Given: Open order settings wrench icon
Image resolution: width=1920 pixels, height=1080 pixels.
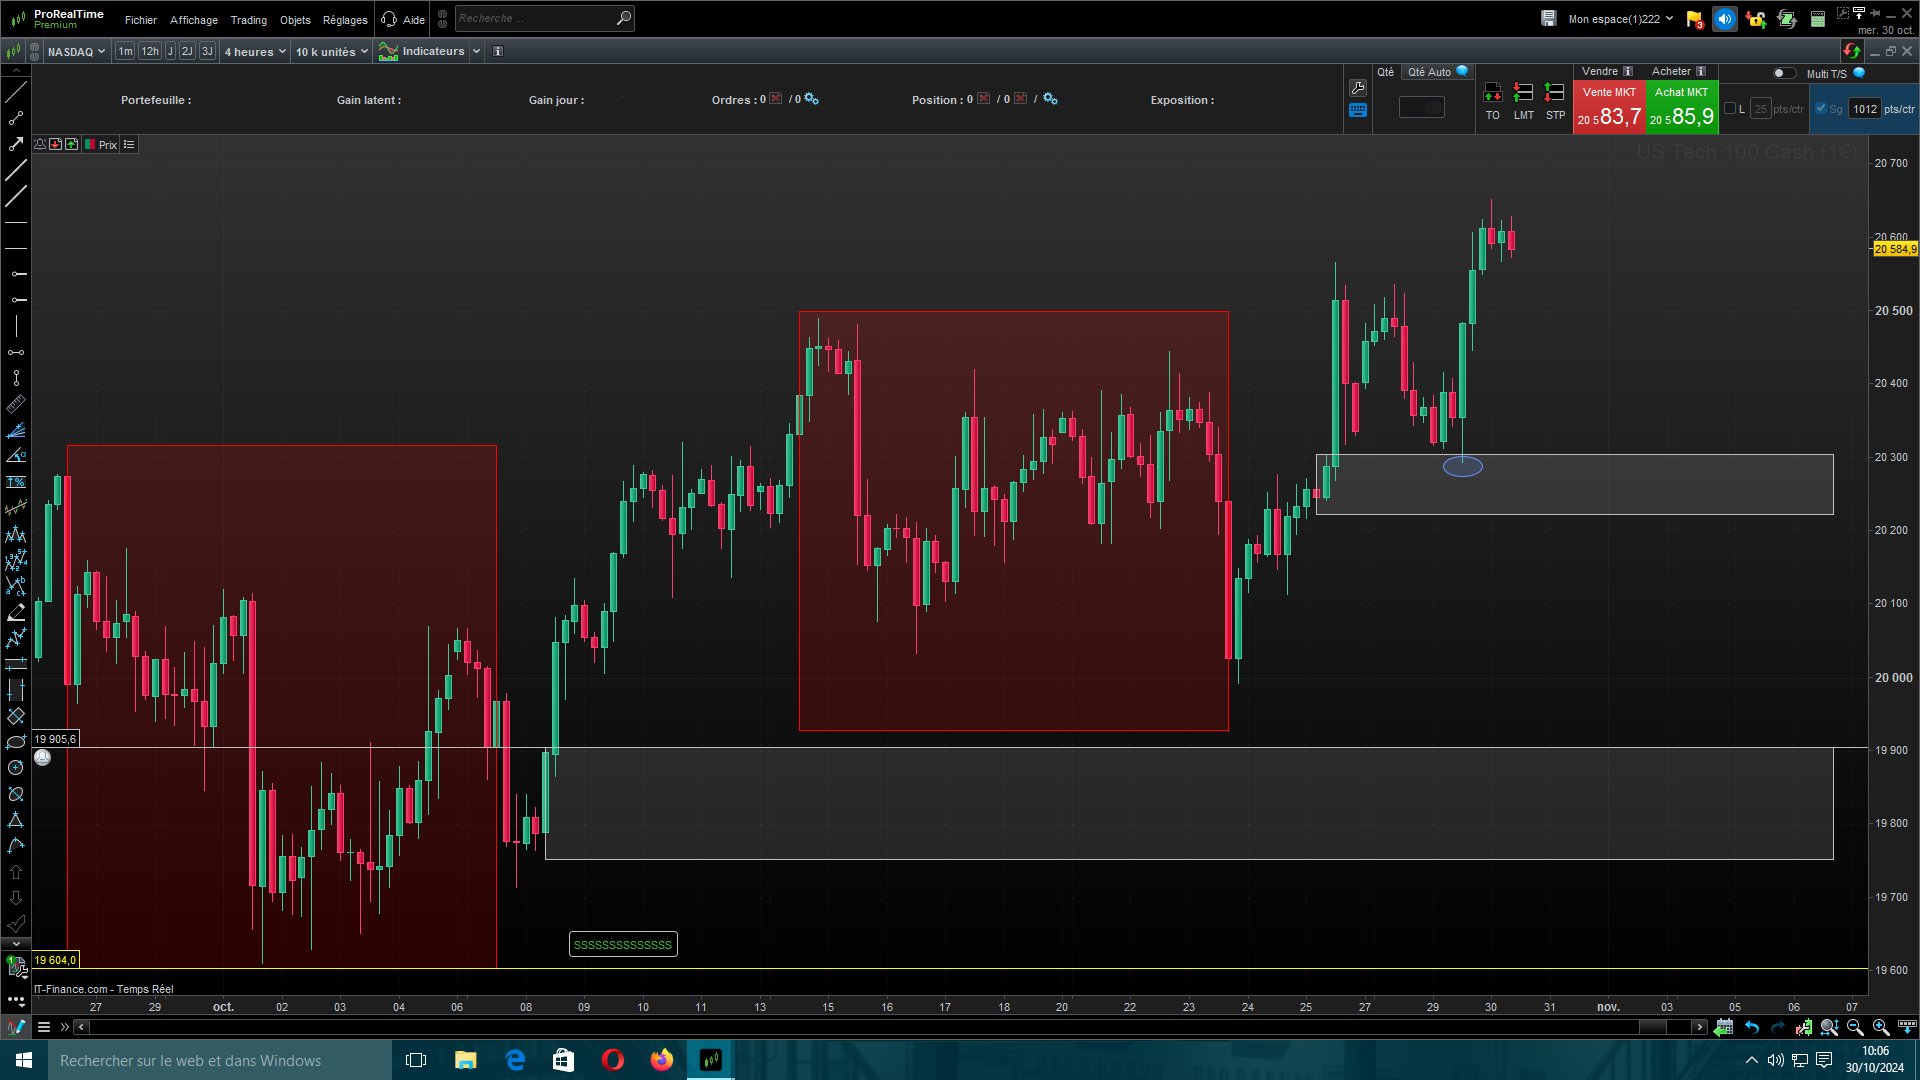Looking at the screenshot, I should coord(1357,88).
